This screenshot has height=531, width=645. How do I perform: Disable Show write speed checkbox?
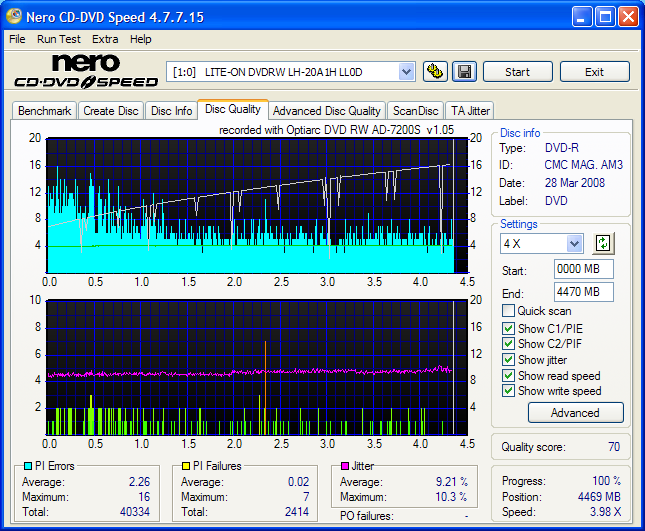(509, 391)
